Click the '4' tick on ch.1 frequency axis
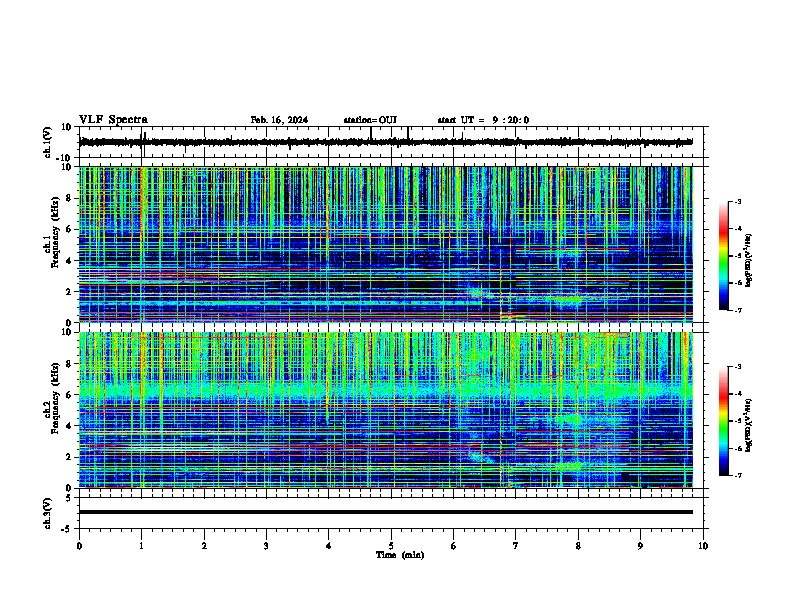 [x=70, y=261]
